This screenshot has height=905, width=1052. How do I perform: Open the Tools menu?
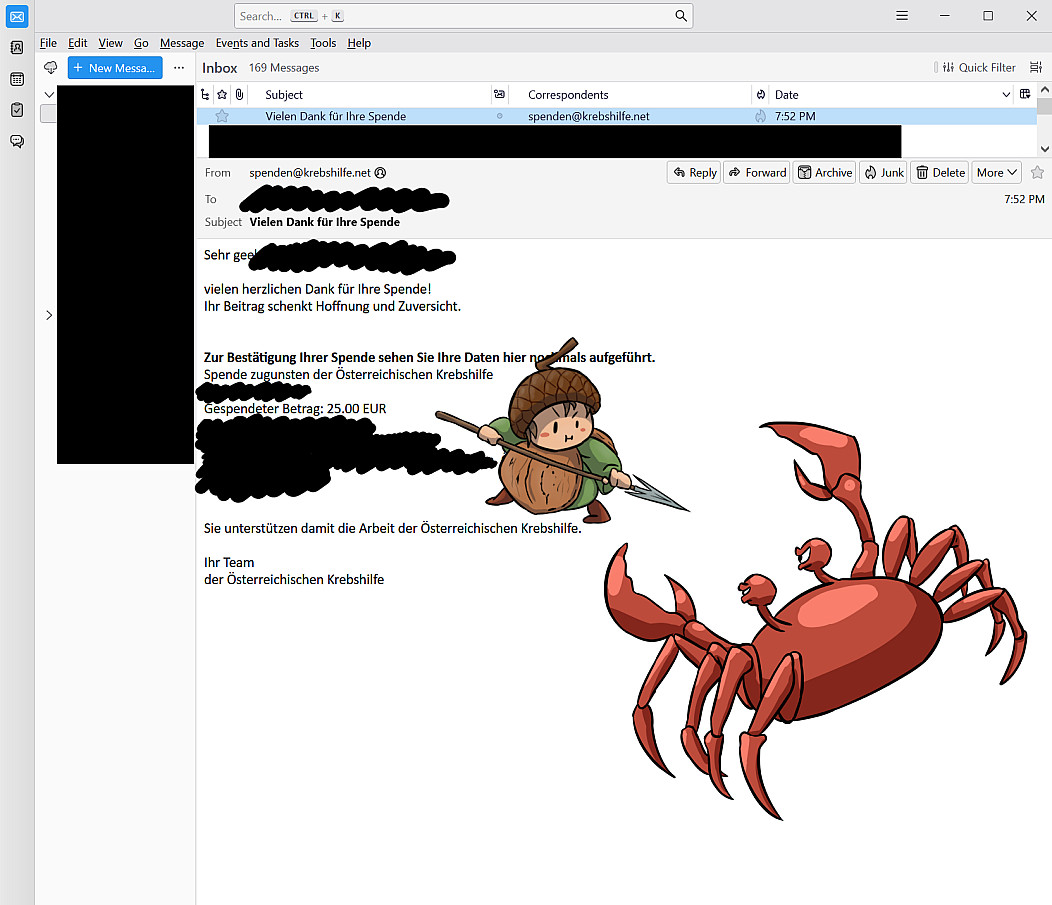(323, 43)
